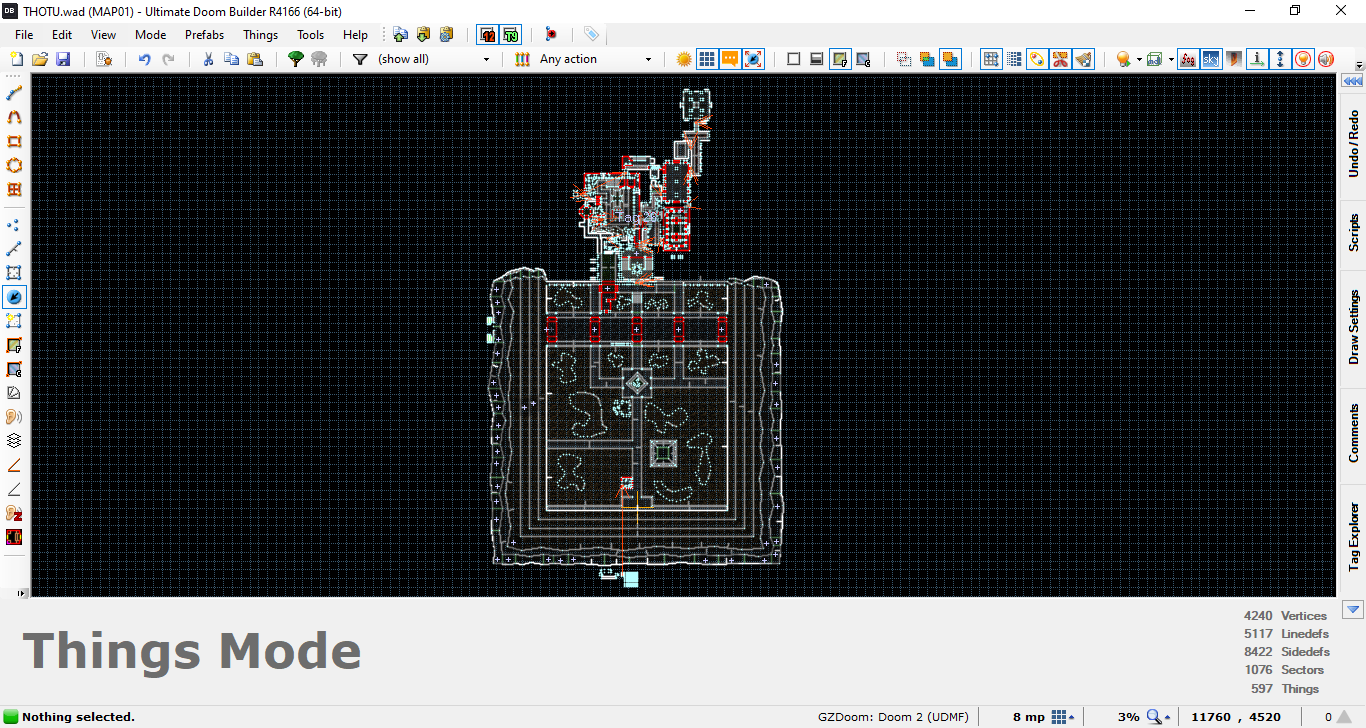Screen dimensions: 1366x728
Task: Switch to Linedefs mode
Action: pos(14,249)
